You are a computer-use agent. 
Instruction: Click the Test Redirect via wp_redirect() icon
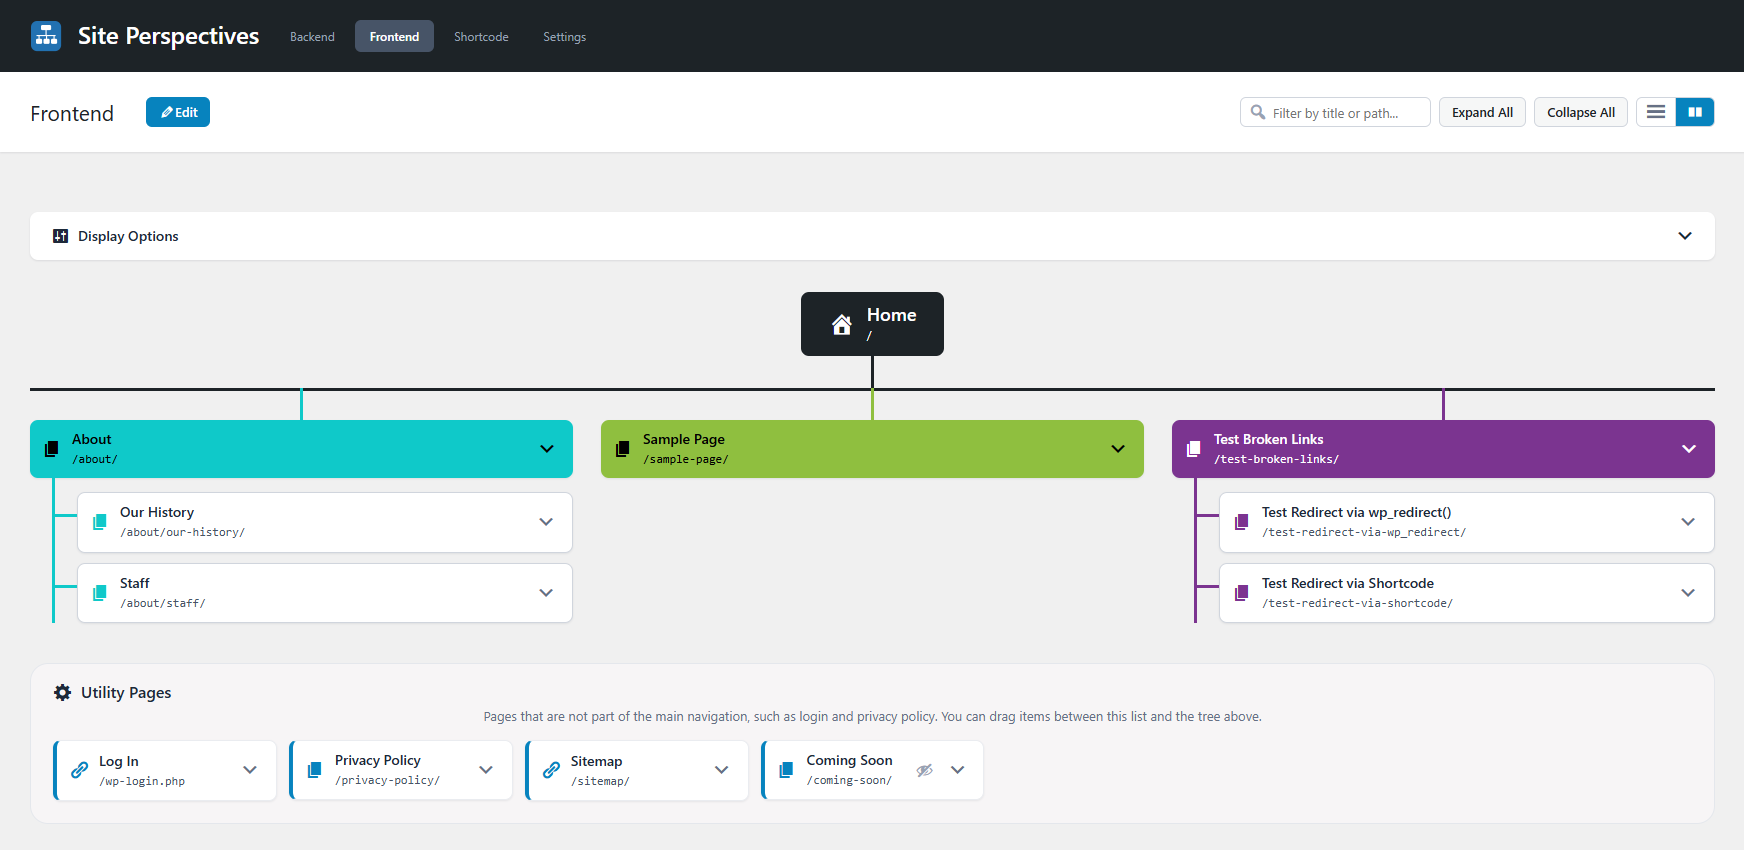pyautogui.click(x=1241, y=522)
